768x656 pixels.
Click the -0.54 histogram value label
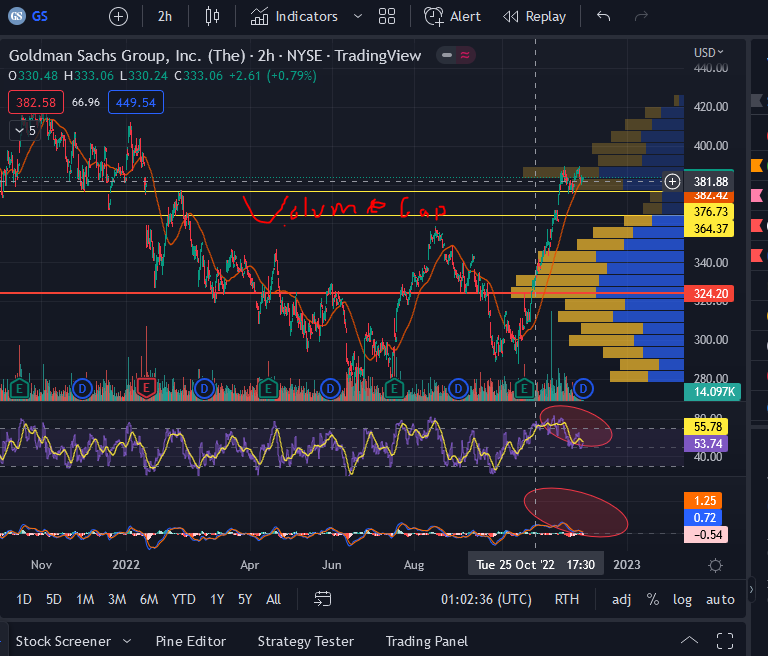(x=706, y=535)
